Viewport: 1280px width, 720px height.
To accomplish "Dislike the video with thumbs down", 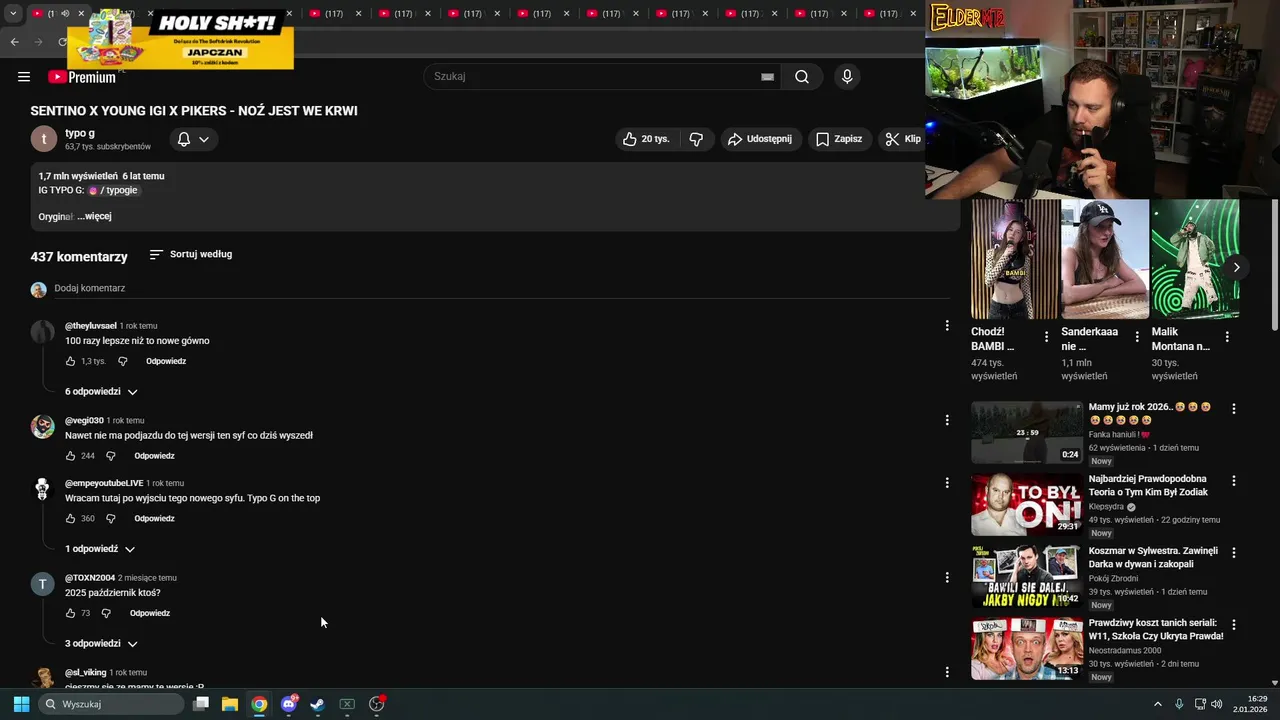I will [697, 139].
